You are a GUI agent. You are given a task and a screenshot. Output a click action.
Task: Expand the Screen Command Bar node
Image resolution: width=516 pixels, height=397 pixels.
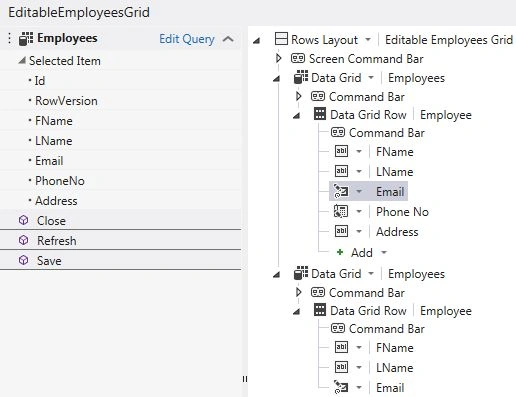[279, 58]
